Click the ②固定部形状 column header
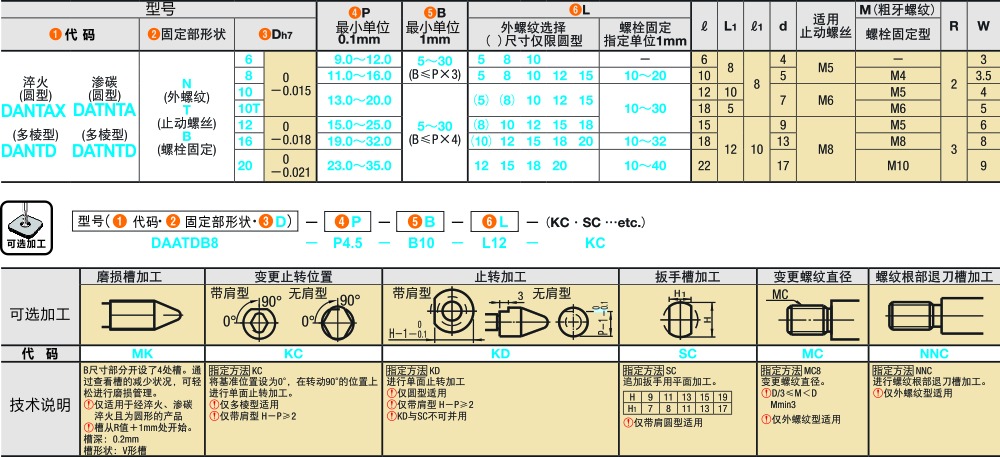The image size is (1000, 457). [x=187, y=34]
